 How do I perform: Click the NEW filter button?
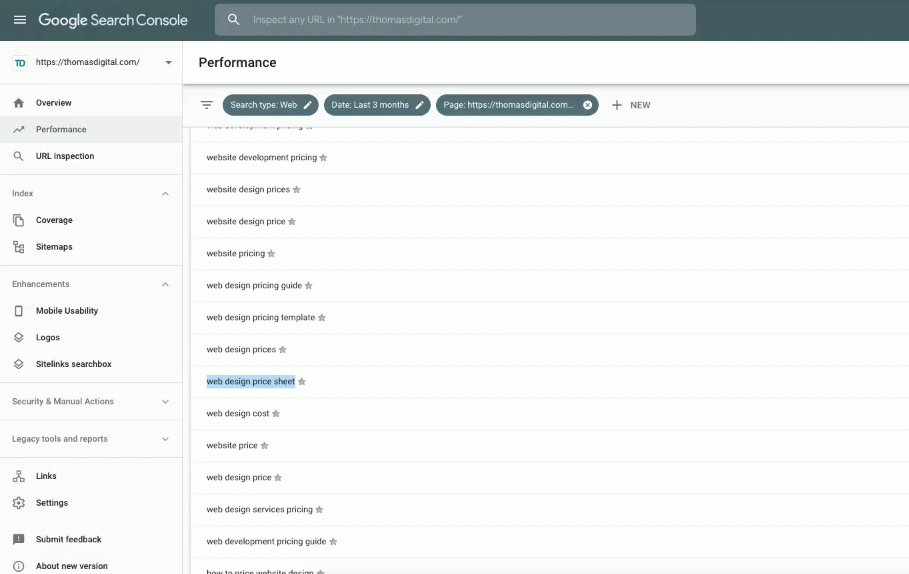coord(631,105)
